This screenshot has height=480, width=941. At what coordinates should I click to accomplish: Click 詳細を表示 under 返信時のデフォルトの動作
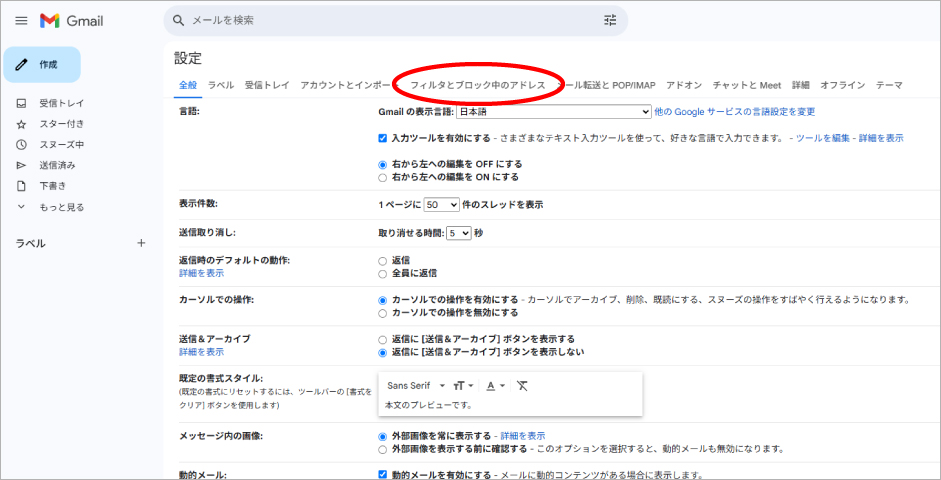[x=202, y=273]
